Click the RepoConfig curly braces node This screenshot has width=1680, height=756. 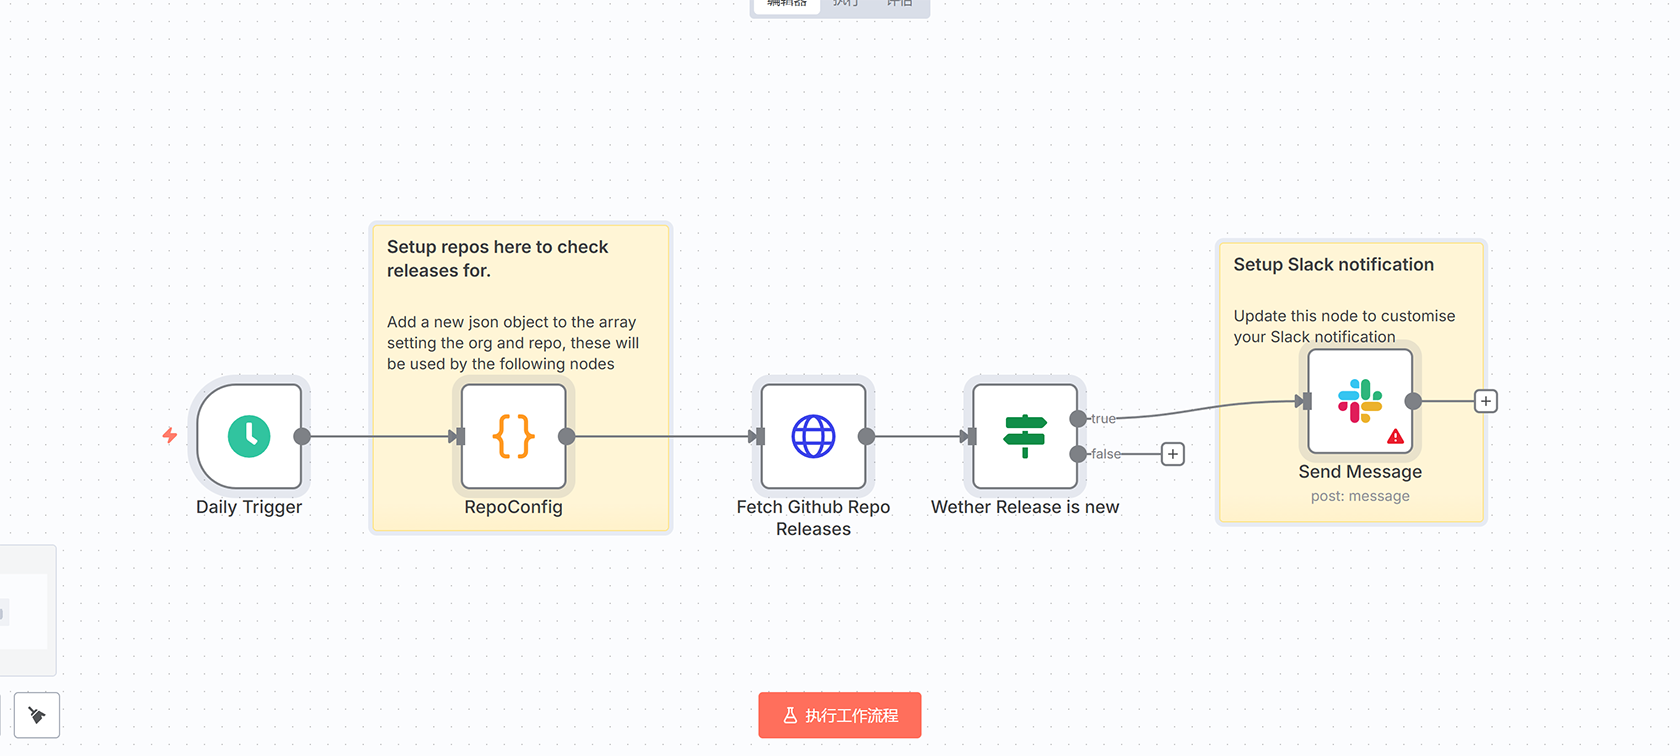(513, 437)
